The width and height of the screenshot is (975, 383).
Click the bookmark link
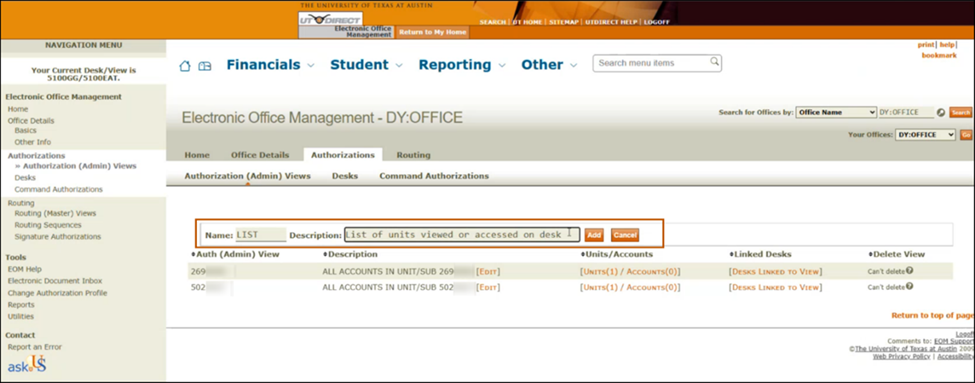pos(939,55)
